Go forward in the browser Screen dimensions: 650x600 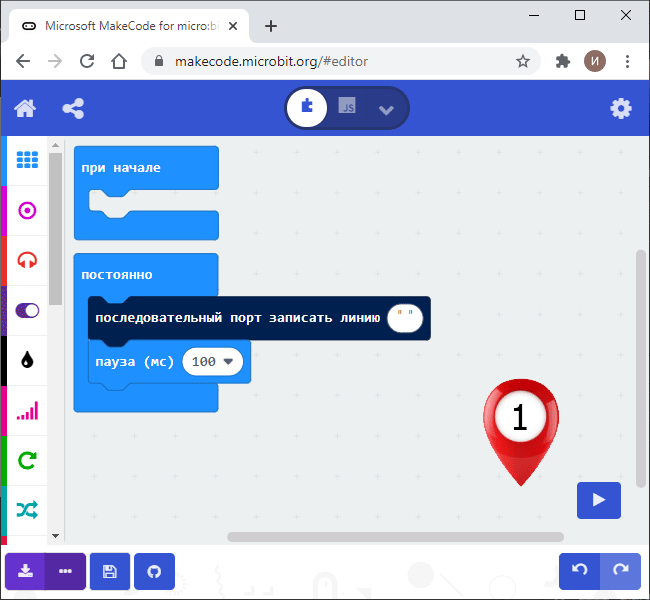pyautogui.click(x=55, y=61)
